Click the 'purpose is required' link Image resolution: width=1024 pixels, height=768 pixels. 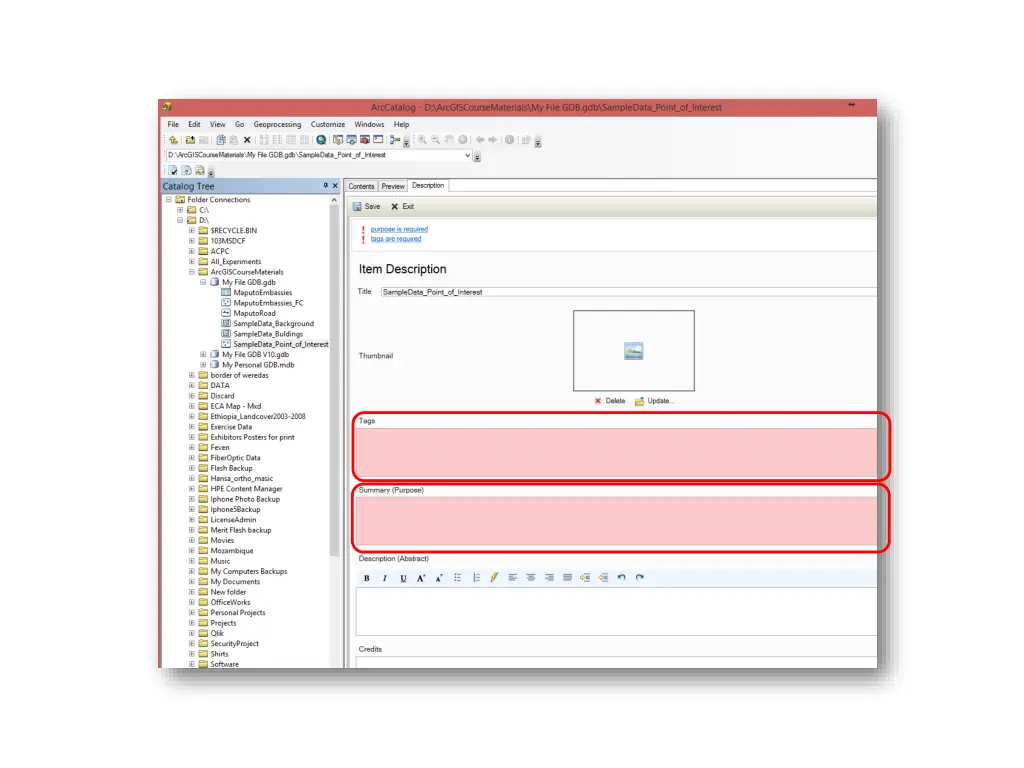pos(399,229)
